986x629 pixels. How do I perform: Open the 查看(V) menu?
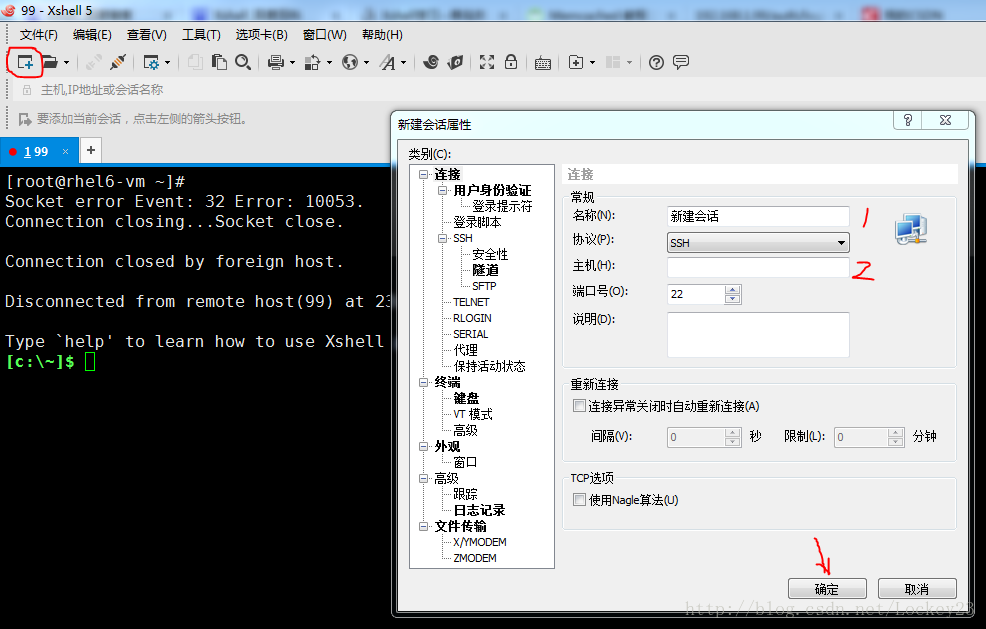147,35
